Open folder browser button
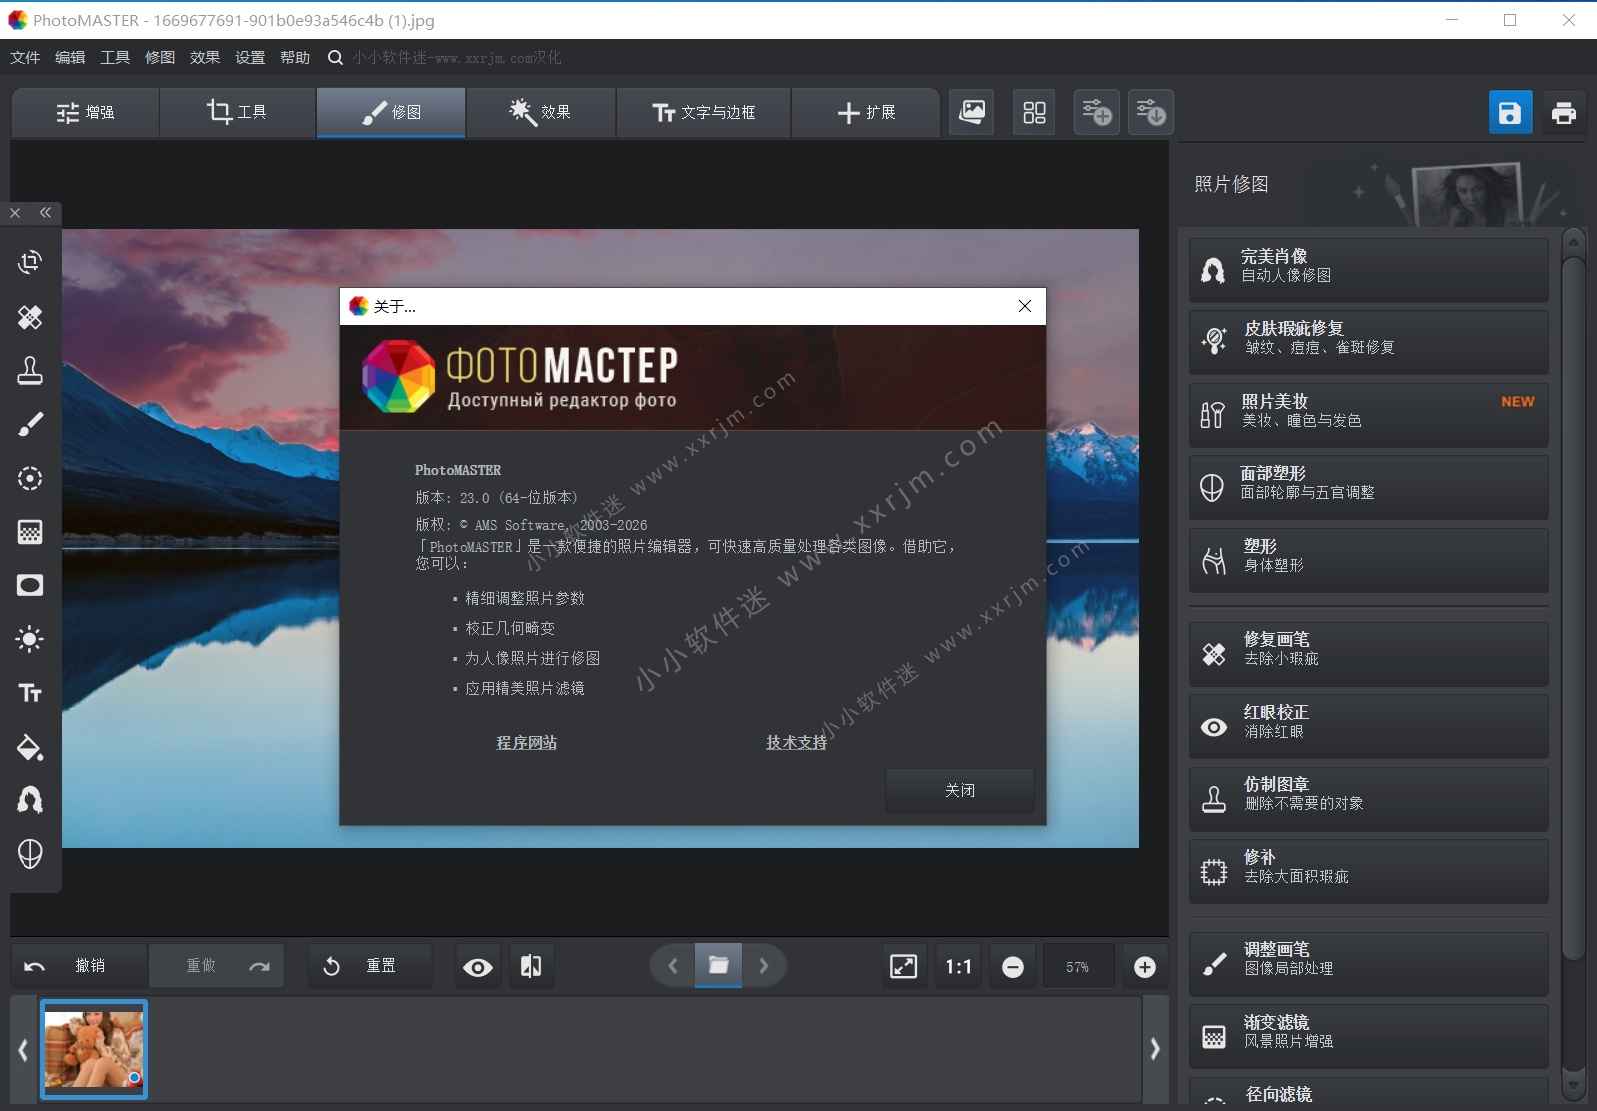The width and height of the screenshot is (1597, 1111). click(x=718, y=966)
